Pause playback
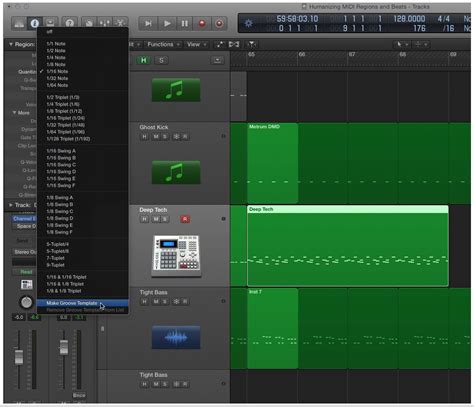Image resolution: width=474 pixels, height=407 pixels. [x=184, y=24]
